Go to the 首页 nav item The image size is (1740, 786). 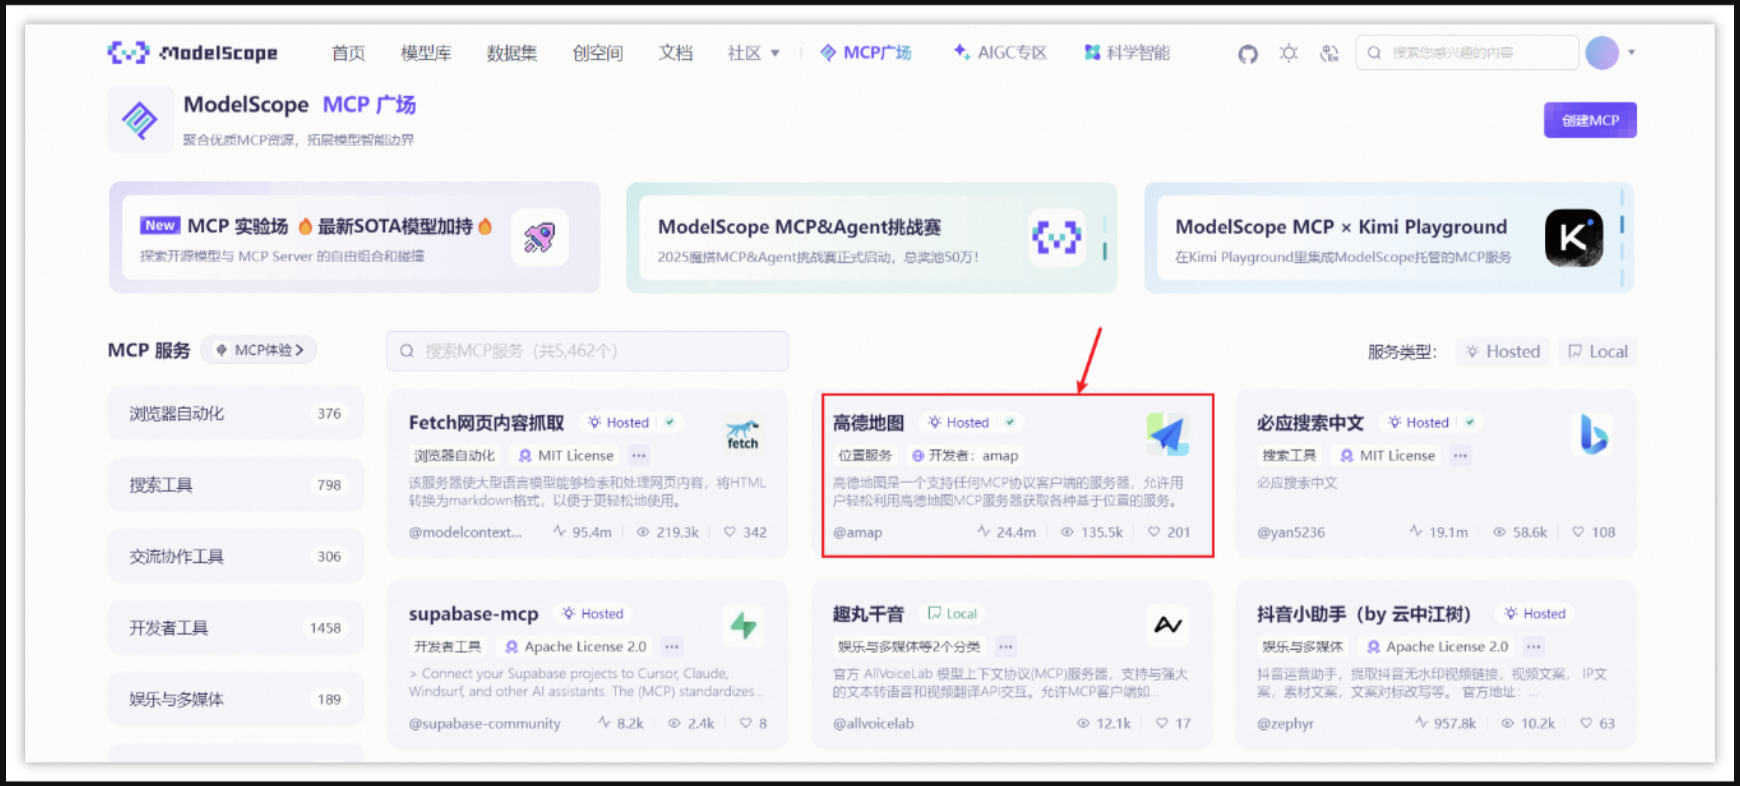point(348,53)
